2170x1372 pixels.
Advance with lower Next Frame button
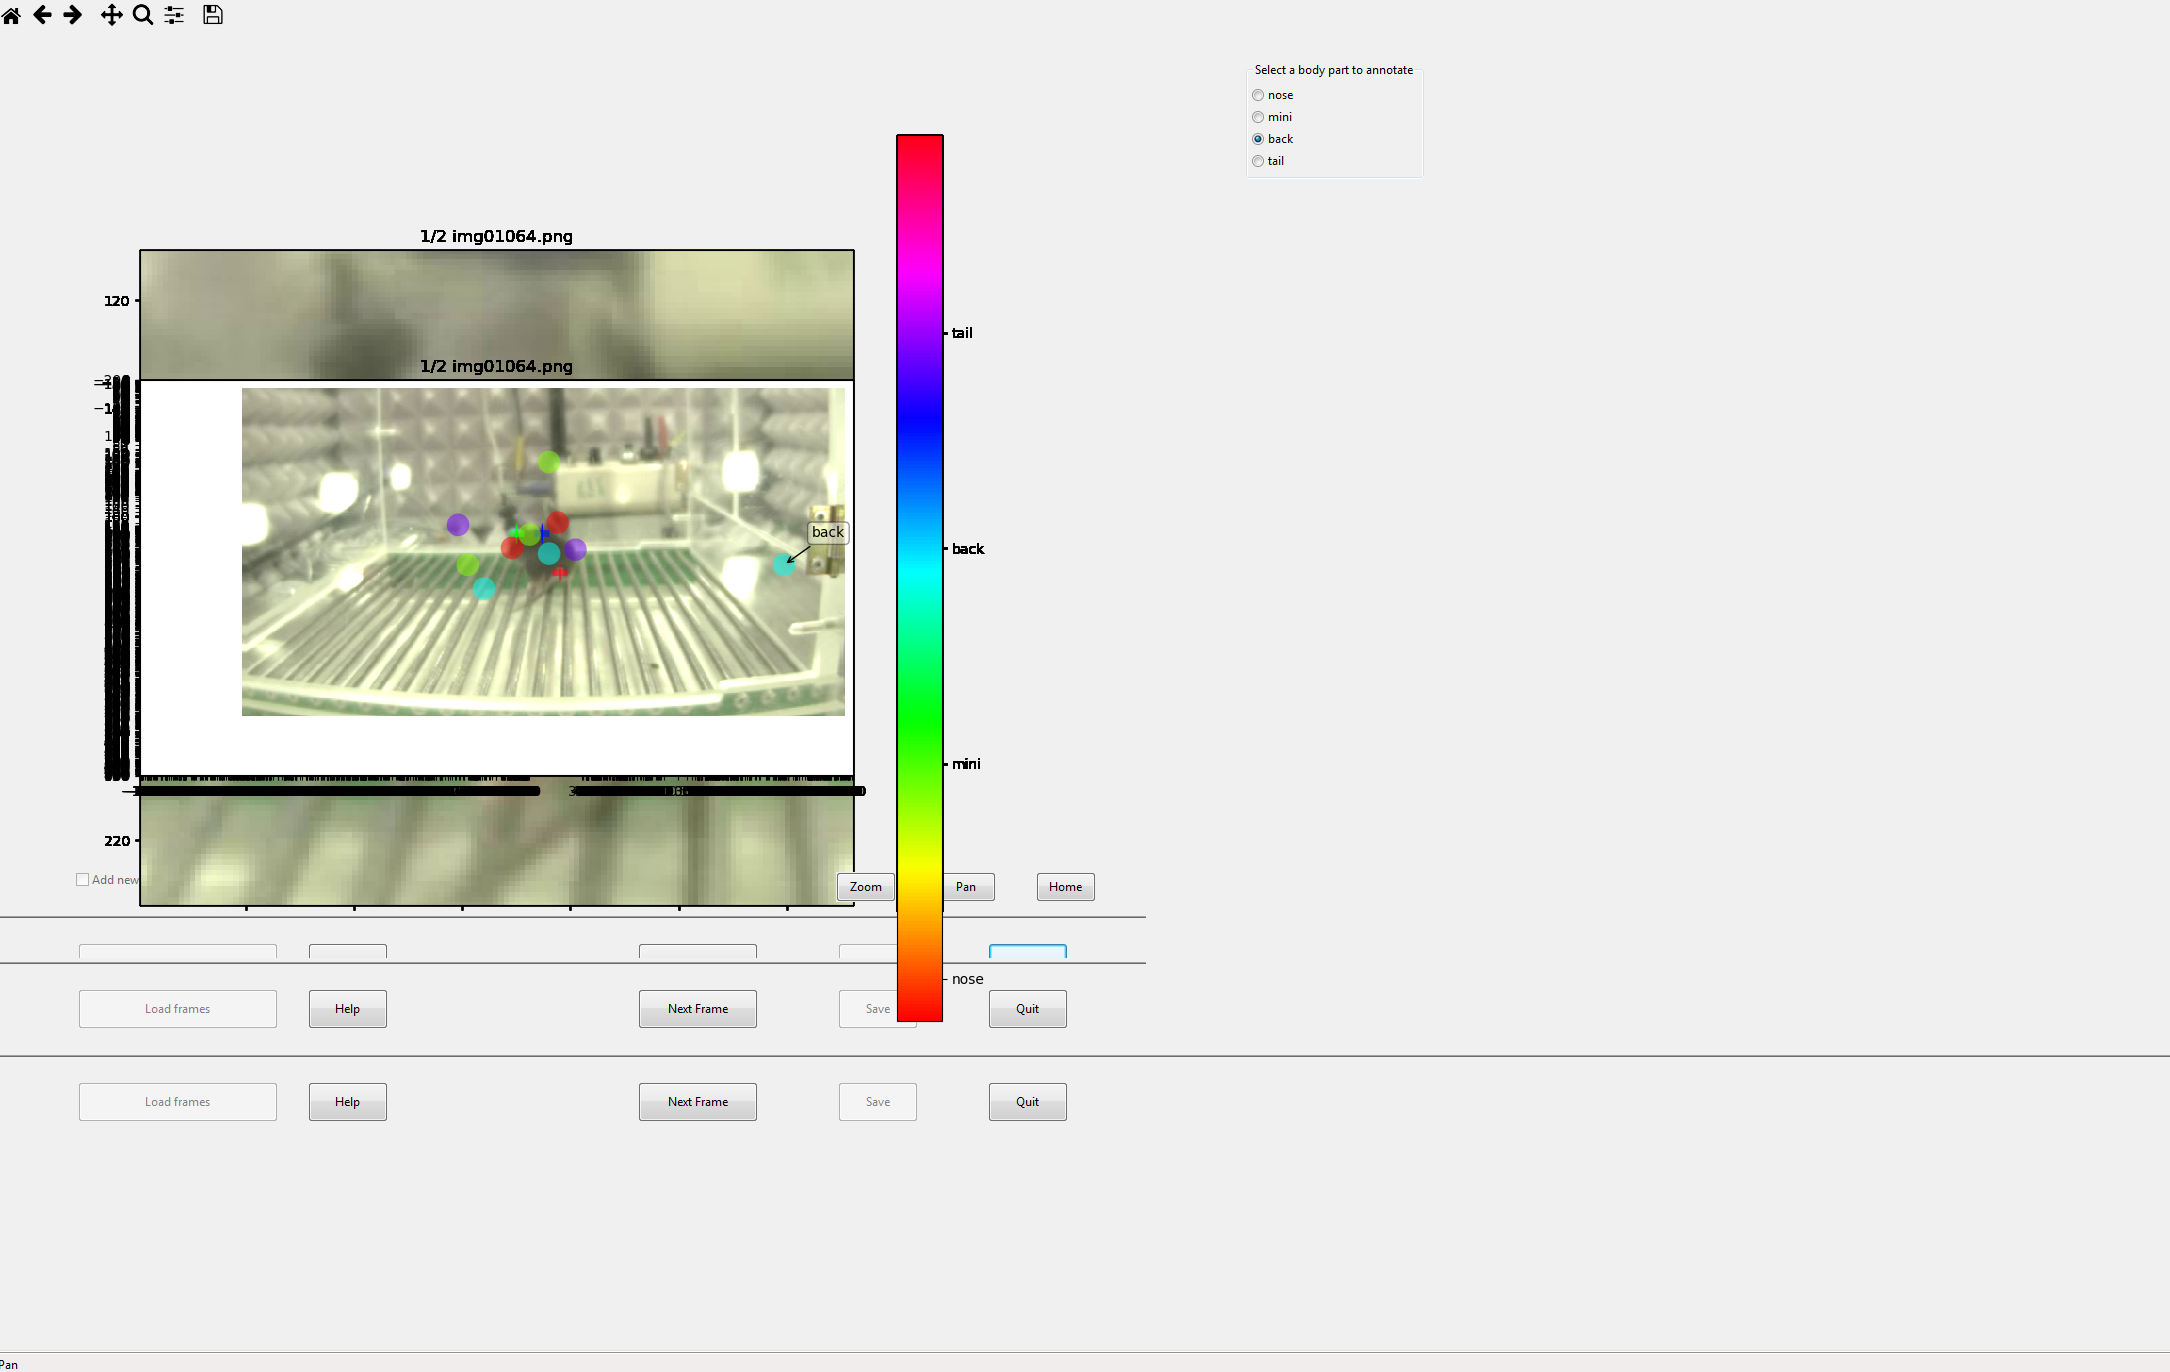[x=698, y=1102]
